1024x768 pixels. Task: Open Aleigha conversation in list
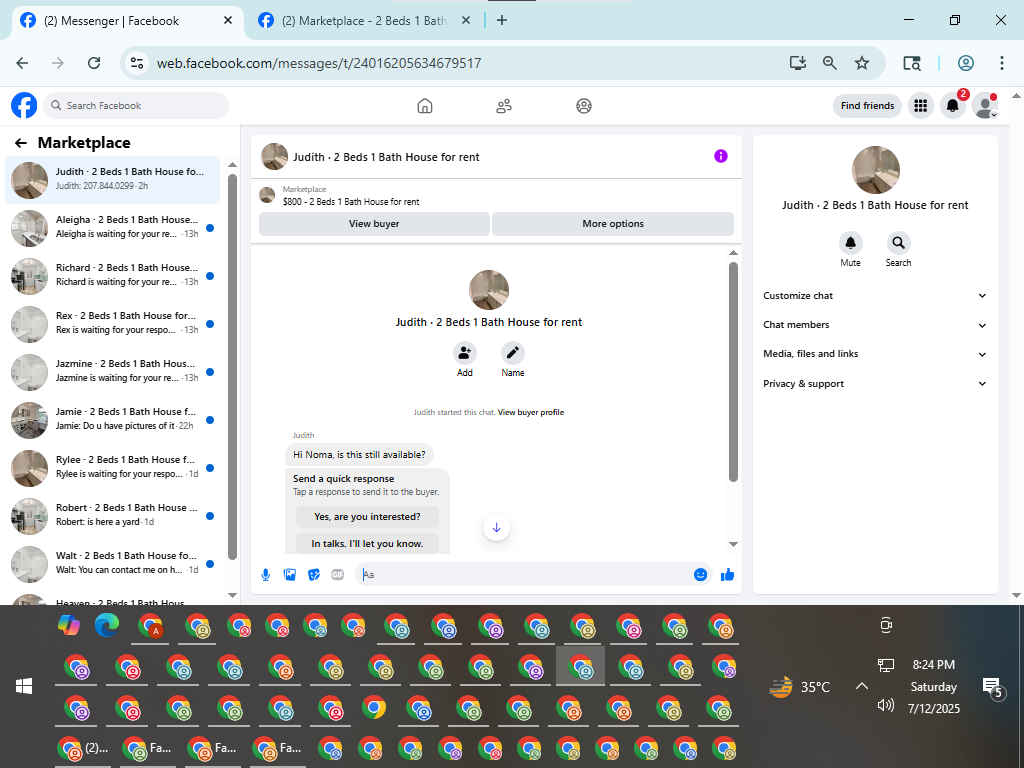point(112,228)
